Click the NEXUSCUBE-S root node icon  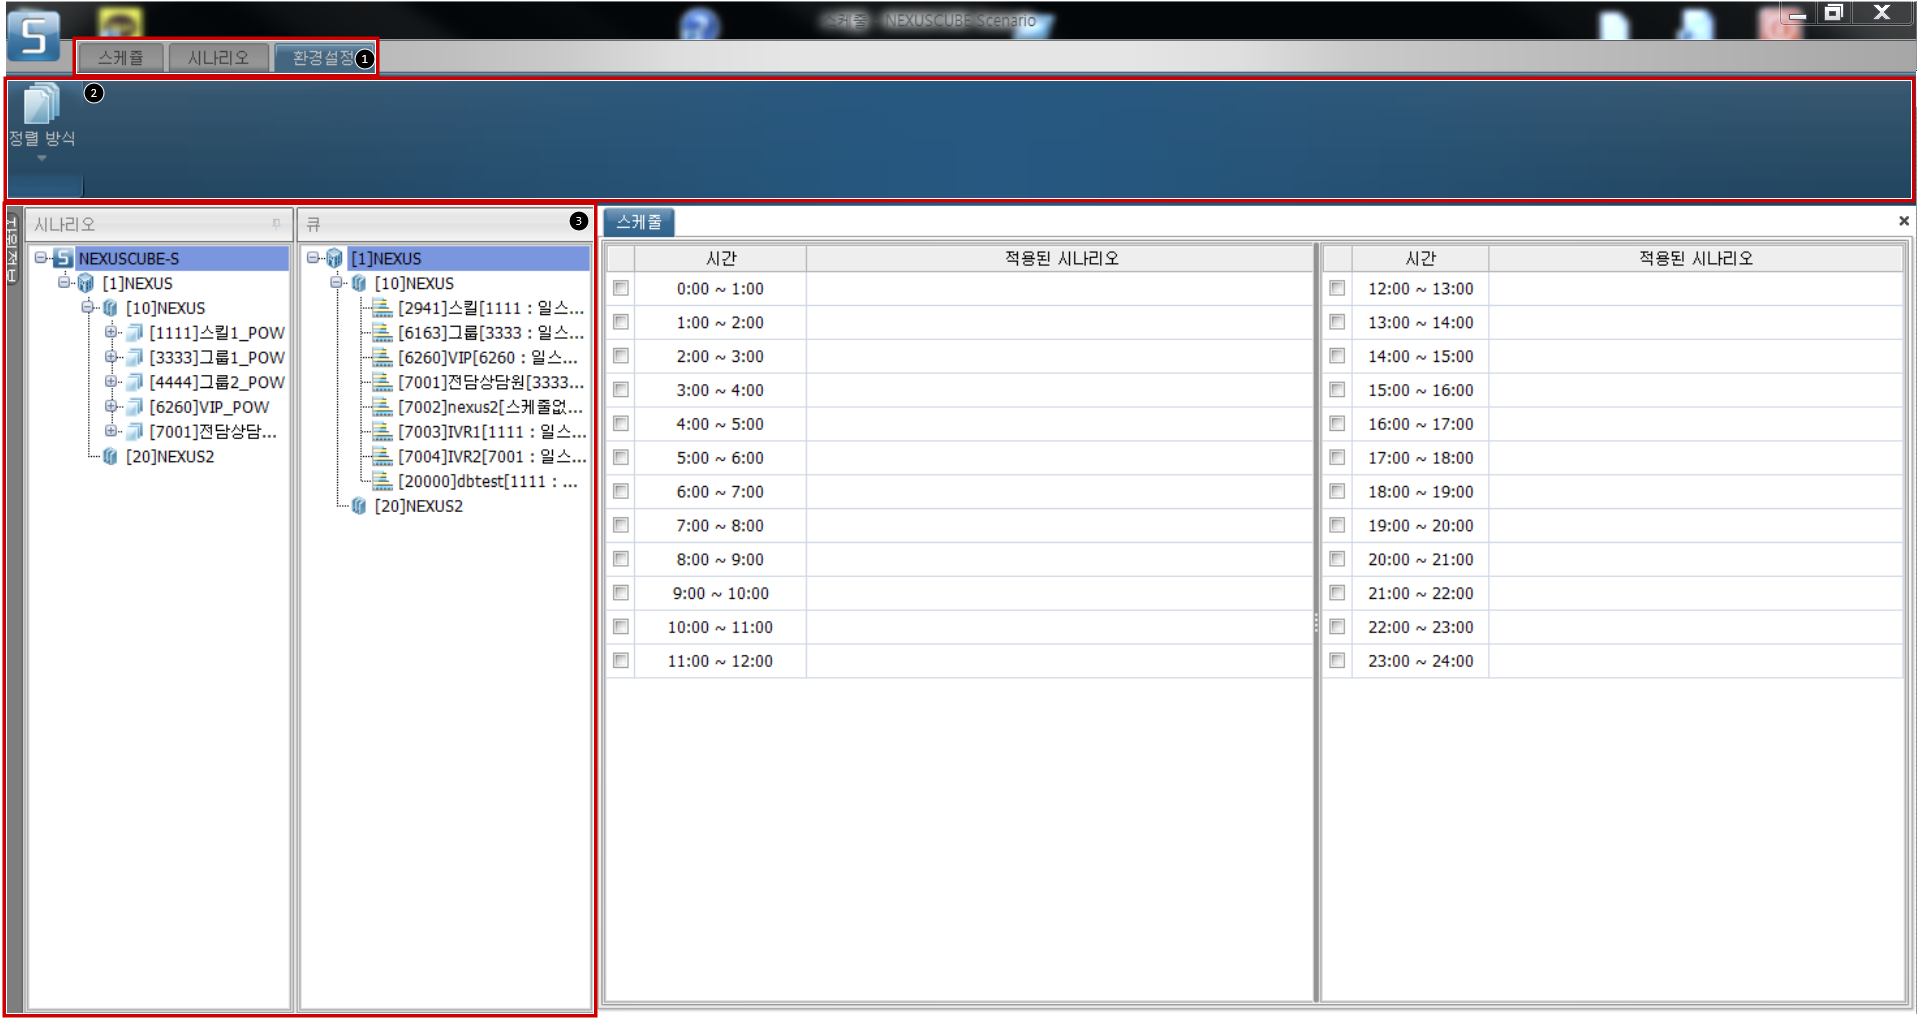pyautogui.click(x=63, y=258)
